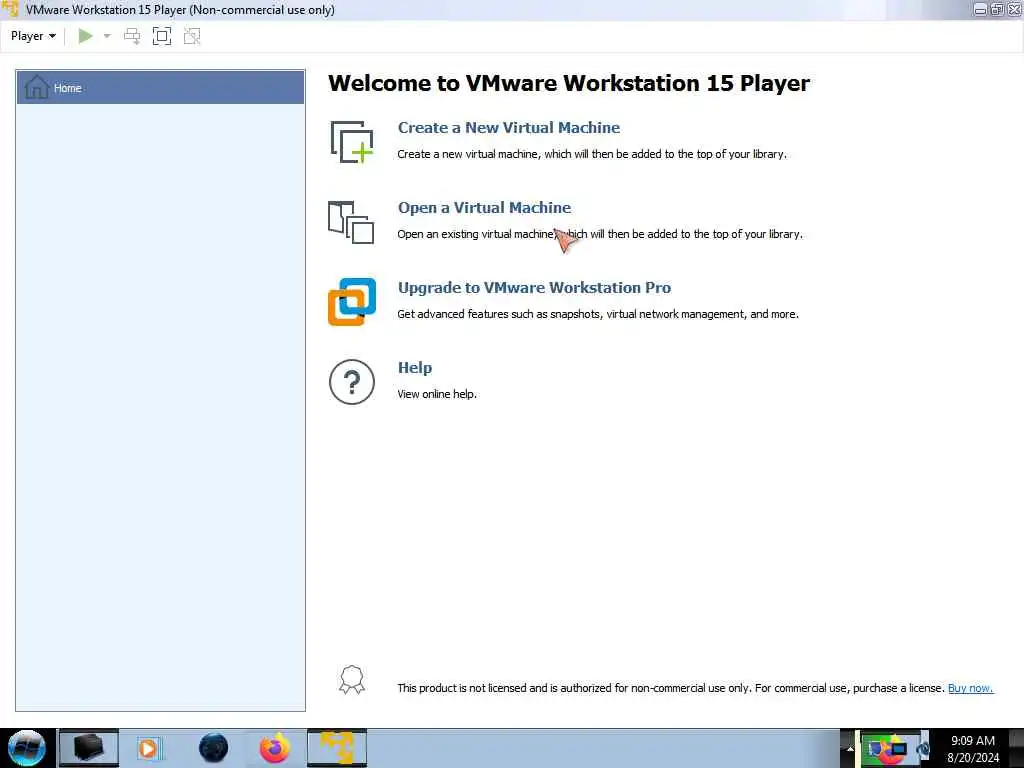The height and width of the screenshot is (768, 1024).
Task: Click the Buy now link
Action: pos(970,688)
